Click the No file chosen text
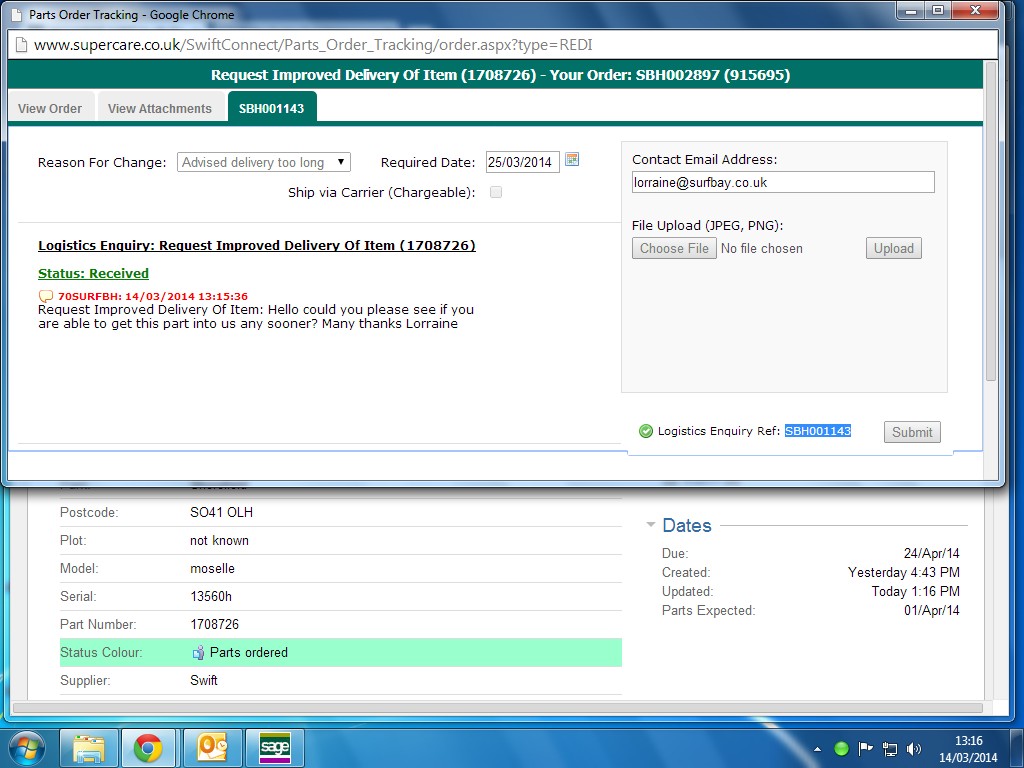1024x768 pixels. [x=761, y=248]
